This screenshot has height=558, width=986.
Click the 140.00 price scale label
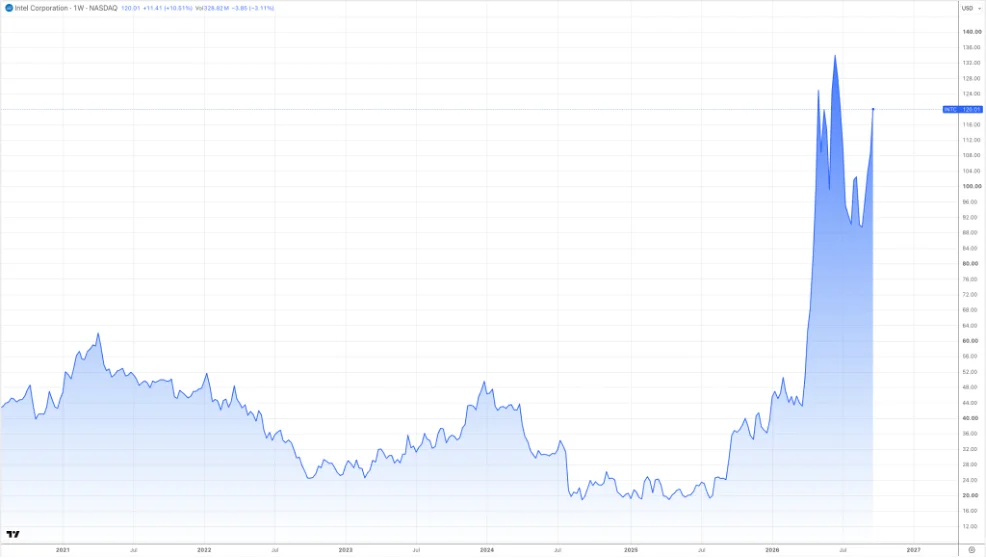click(x=971, y=32)
